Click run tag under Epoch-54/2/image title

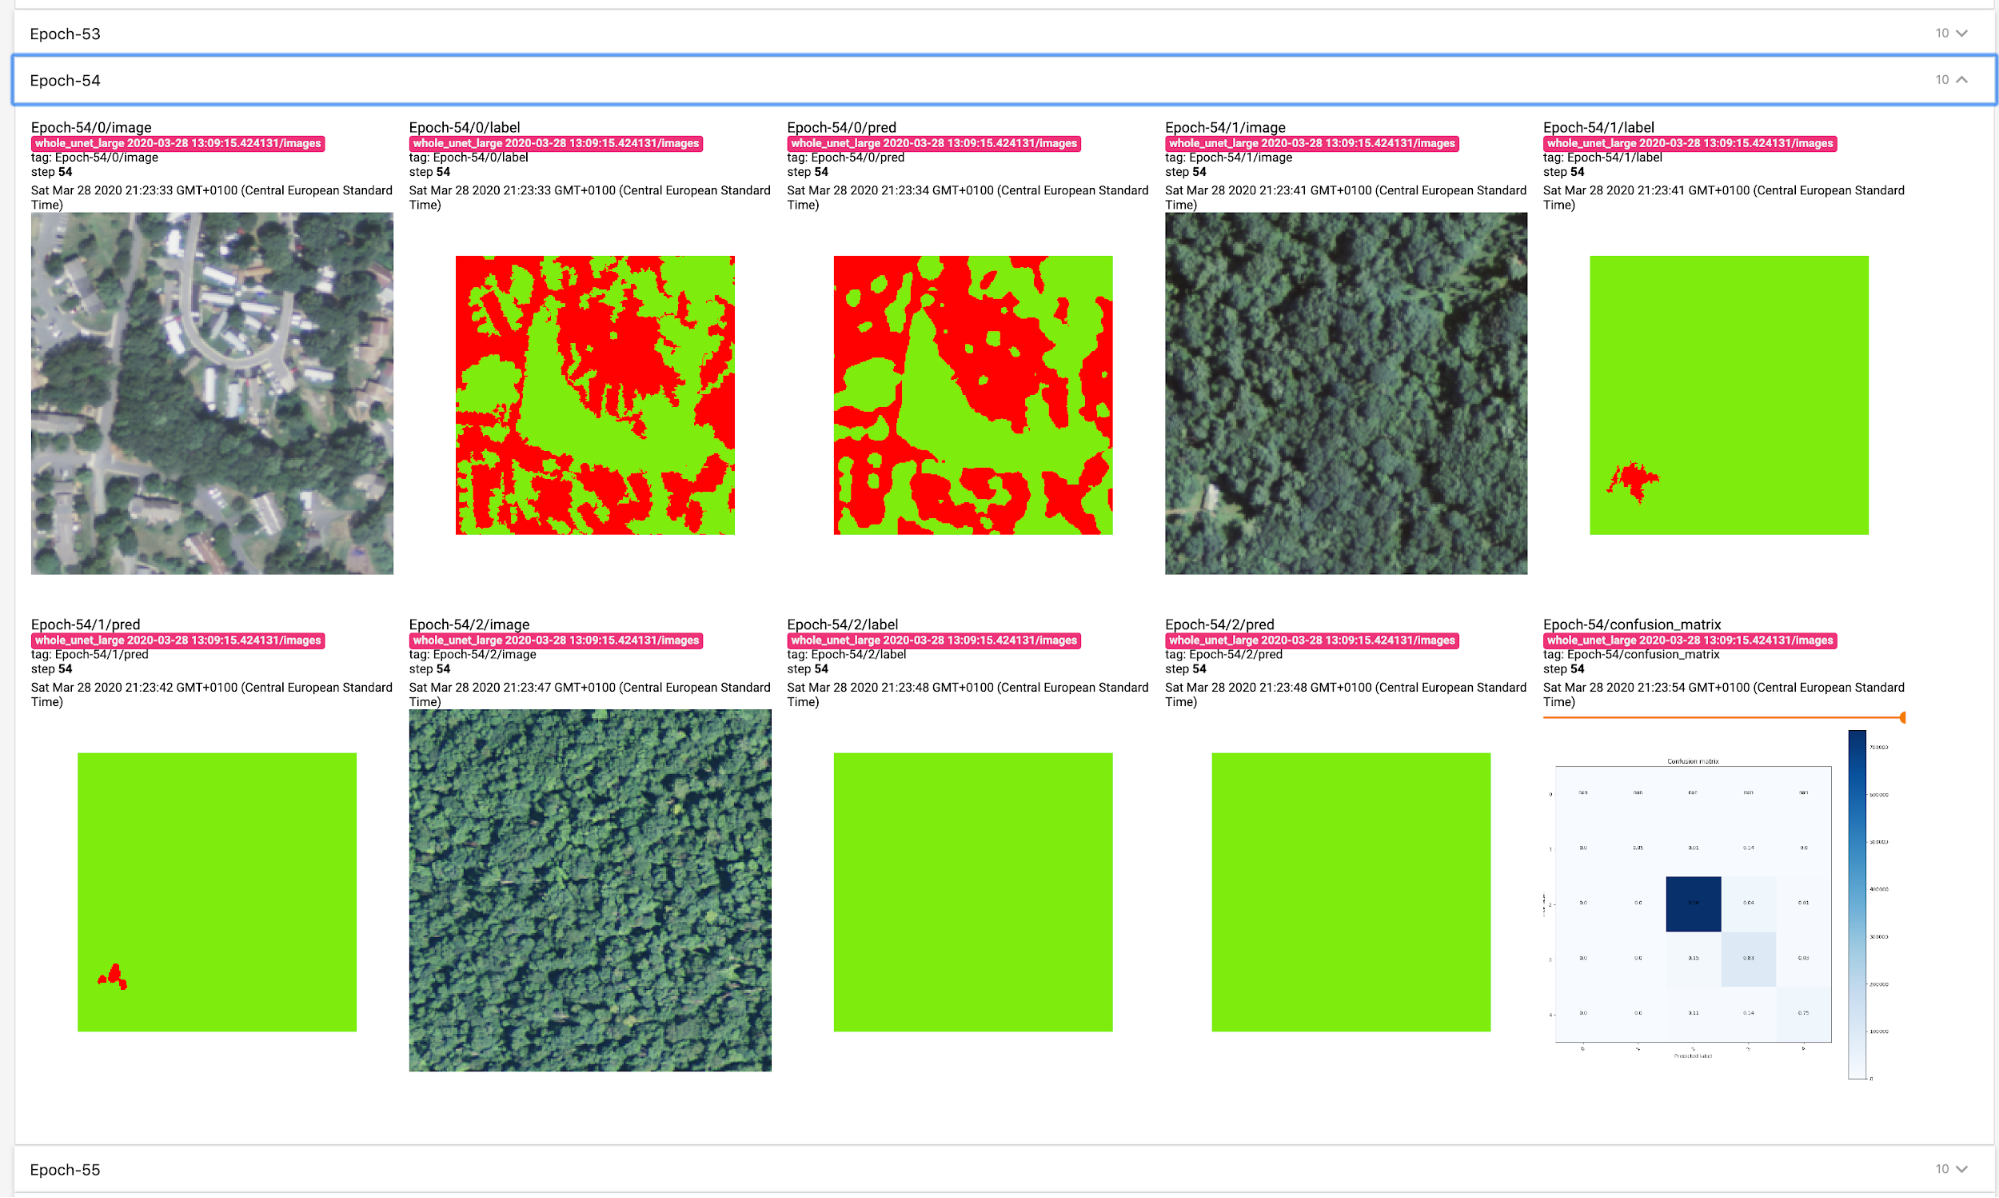(556, 640)
